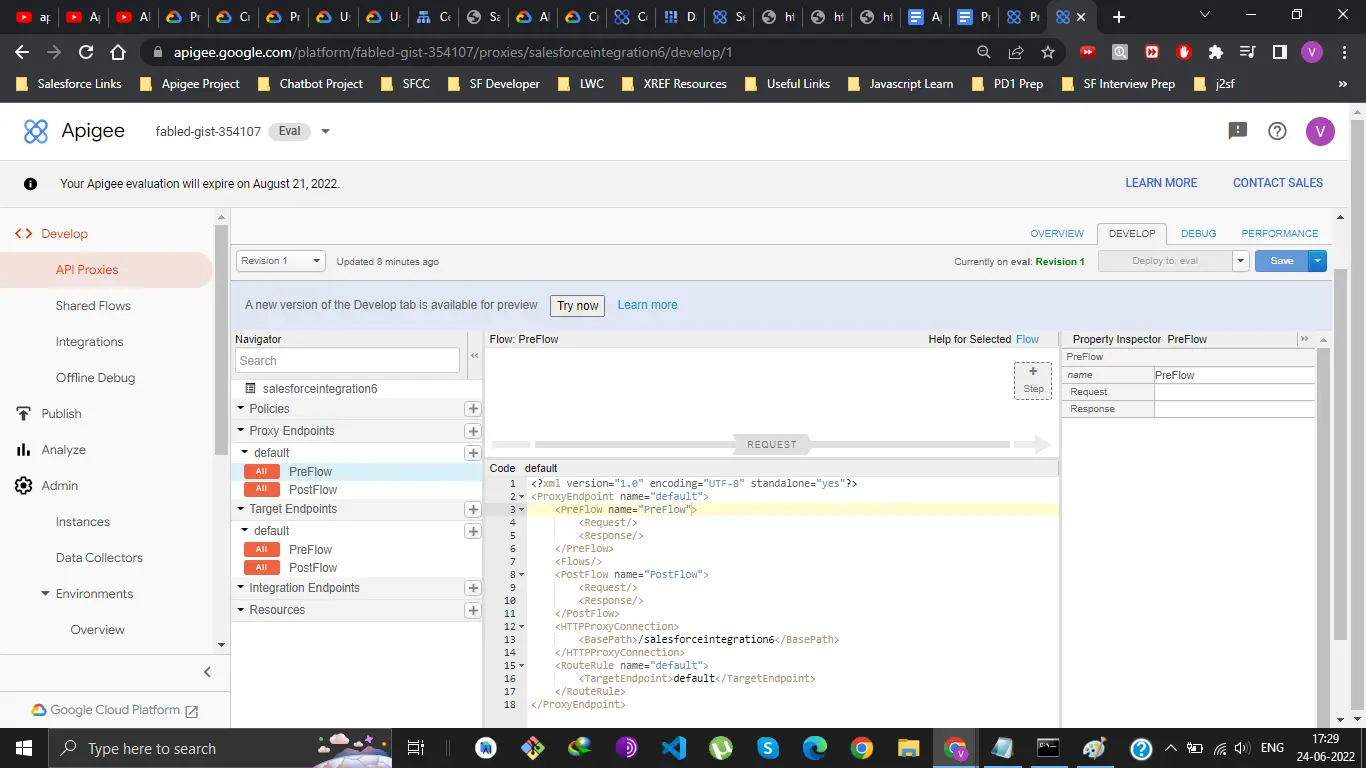Open the Deploy to eval dropdown arrow
This screenshot has width=1366, height=768.
[x=1241, y=261]
